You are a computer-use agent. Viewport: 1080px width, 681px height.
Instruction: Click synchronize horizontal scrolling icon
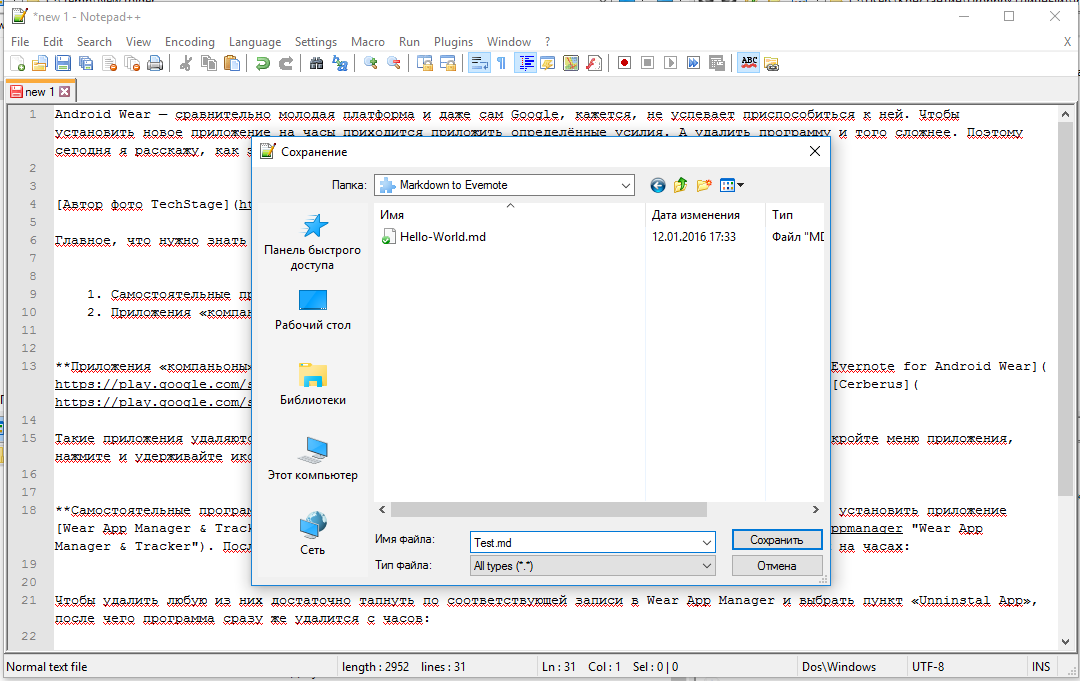click(x=448, y=63)
